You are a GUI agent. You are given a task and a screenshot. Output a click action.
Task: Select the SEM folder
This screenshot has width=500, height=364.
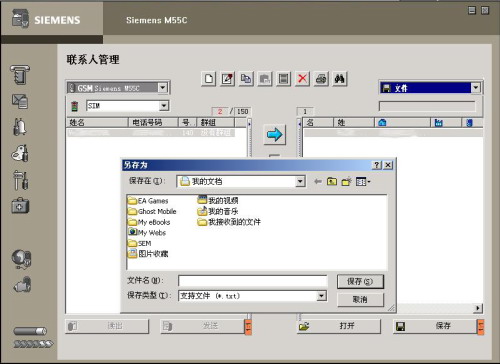pyautogui.click(x=140, y=243)
